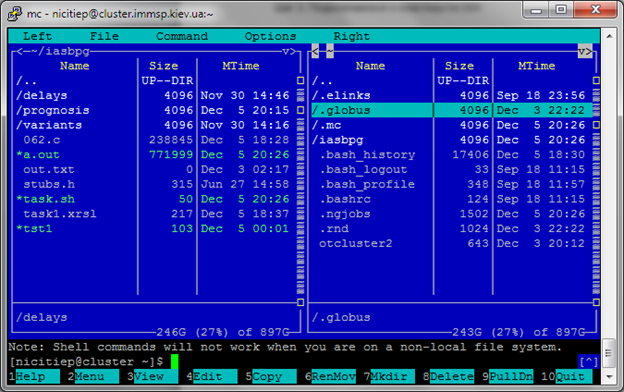Click the window scrollbar up arrow

[x=609, y=36]
